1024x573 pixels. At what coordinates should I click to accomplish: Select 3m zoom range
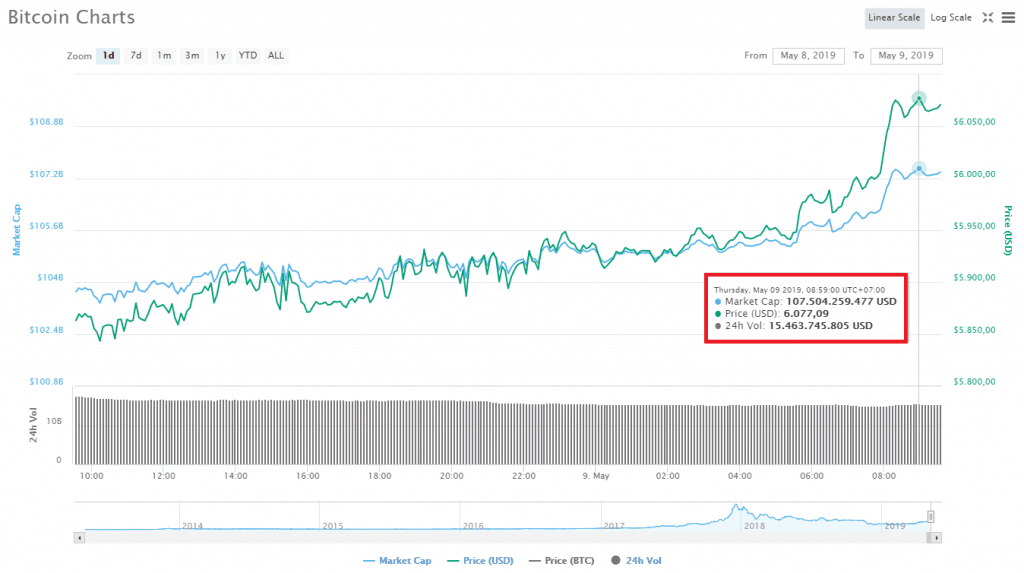(x=192, y=56)
